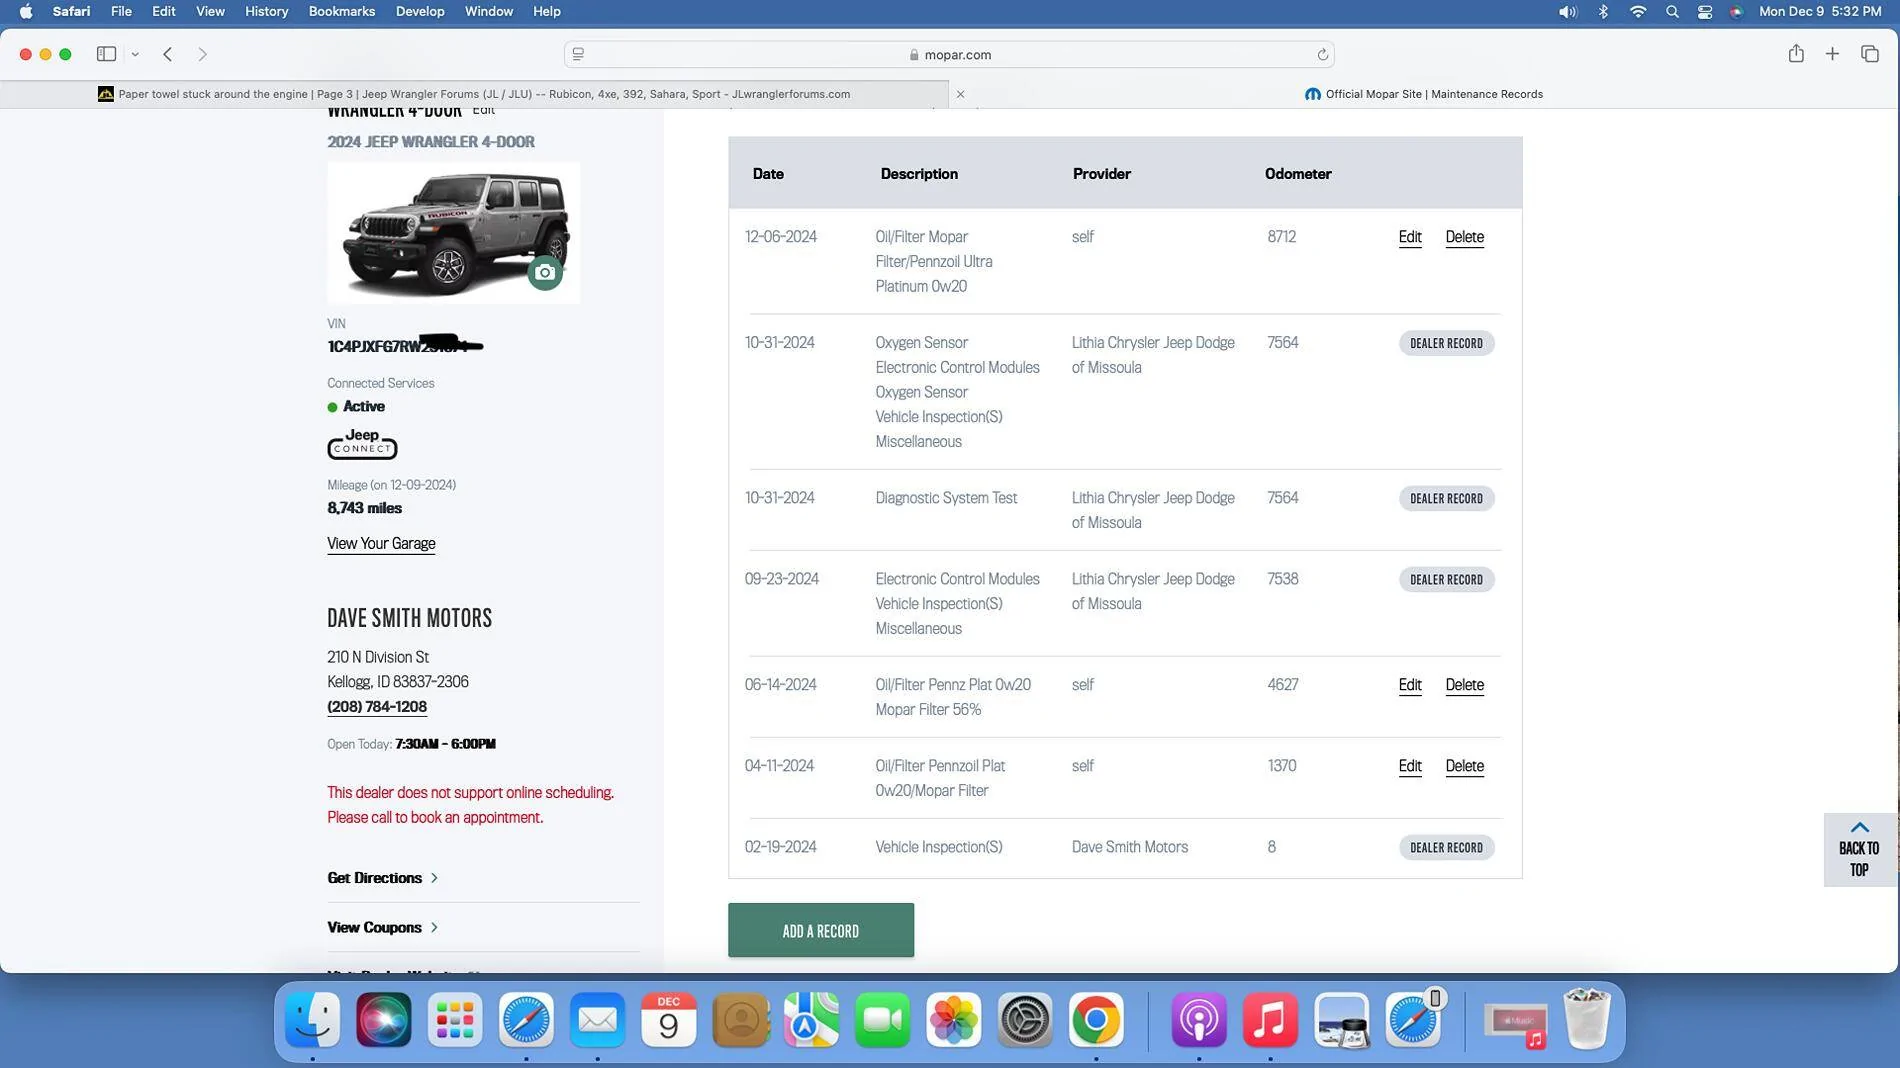Screen dimensions: 1900x1068
Task: Open the tab group dropdown chevron beside sidebar button
Action: click(x=135, y=54)
